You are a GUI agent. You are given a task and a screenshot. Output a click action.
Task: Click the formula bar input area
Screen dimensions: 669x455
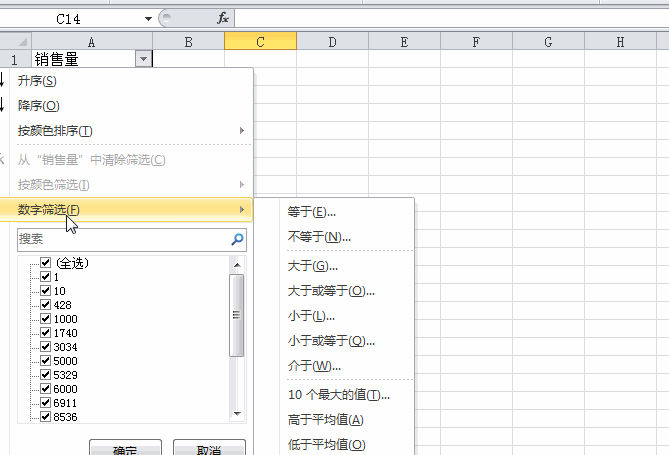[x=451, y=18]
